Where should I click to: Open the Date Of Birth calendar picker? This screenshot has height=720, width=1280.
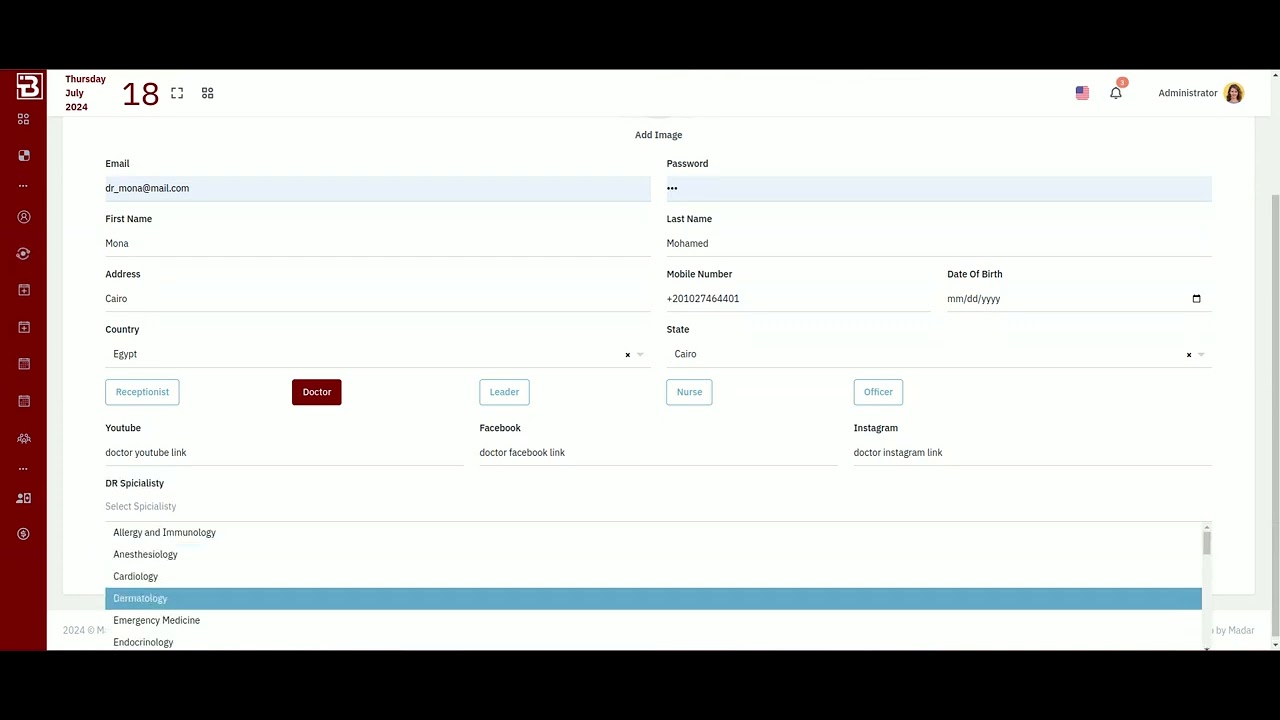pyautogui.click(x=1196, y=299)
